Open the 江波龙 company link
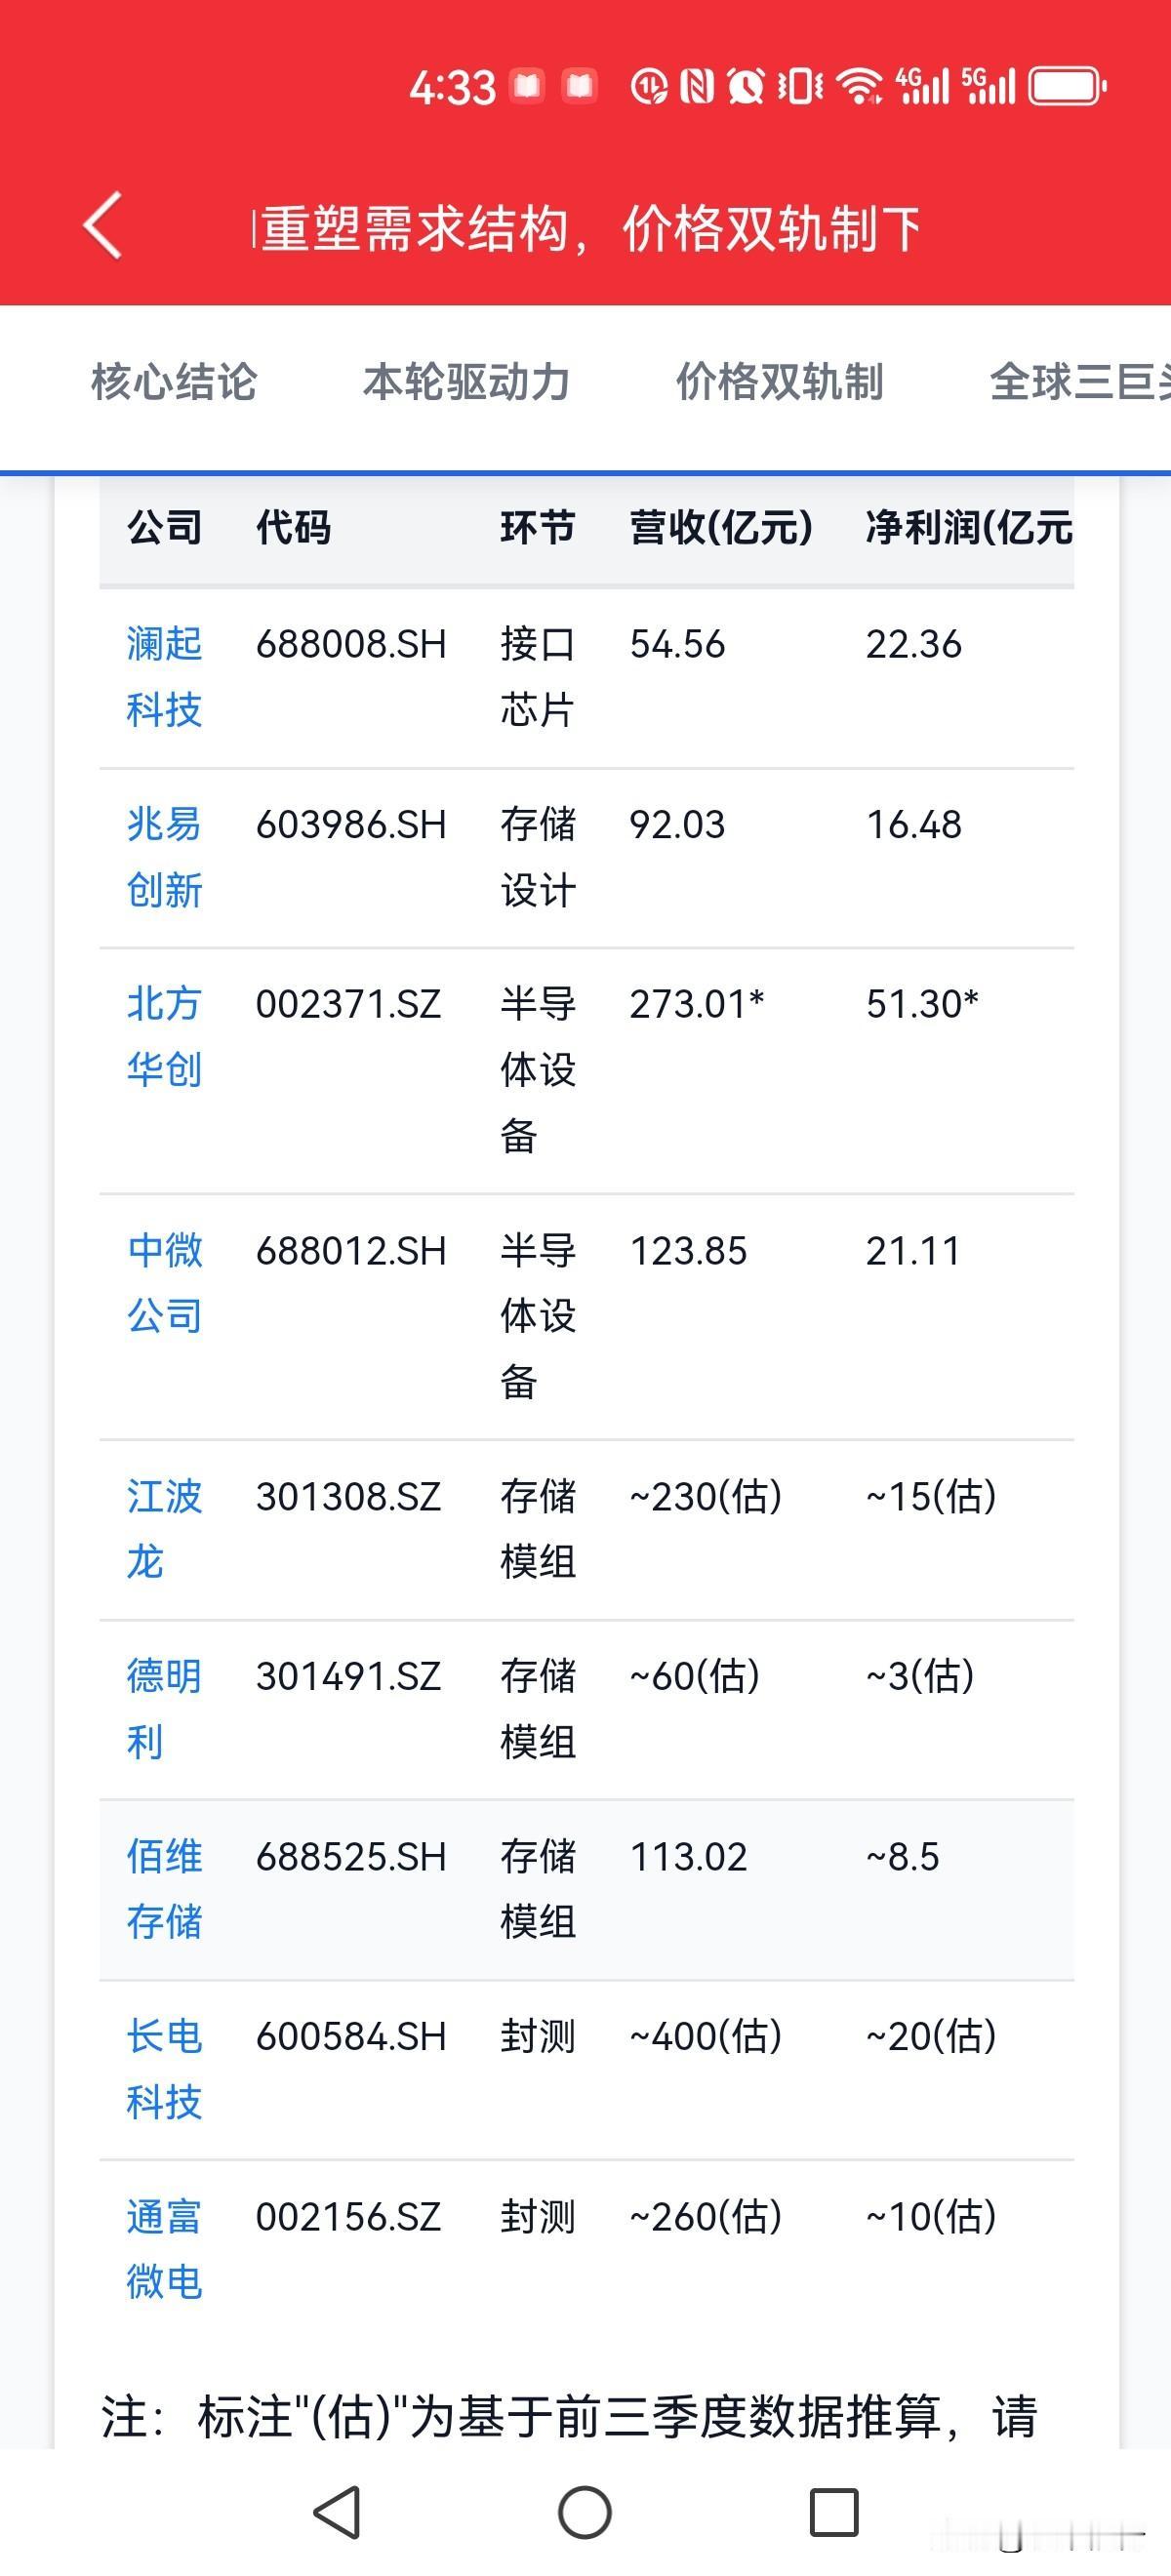The height and width of the screenshot is (2576, 1171). [x=164, y=1529]
